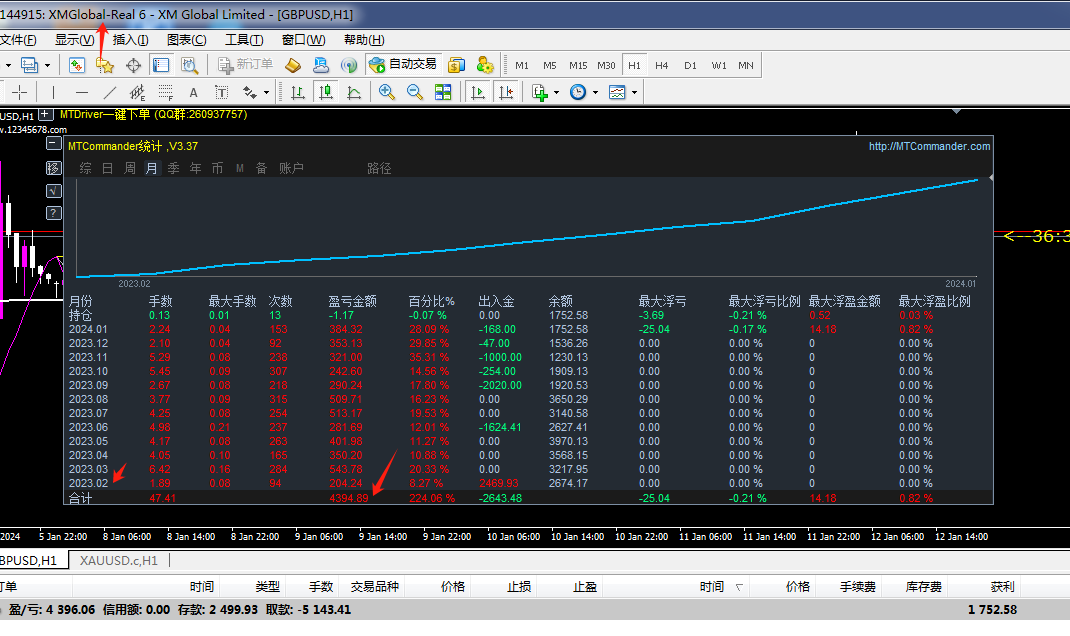Toggle chart auto scroll icon
The height and width of the screenshot is (636, 1070).
point(478,92)
